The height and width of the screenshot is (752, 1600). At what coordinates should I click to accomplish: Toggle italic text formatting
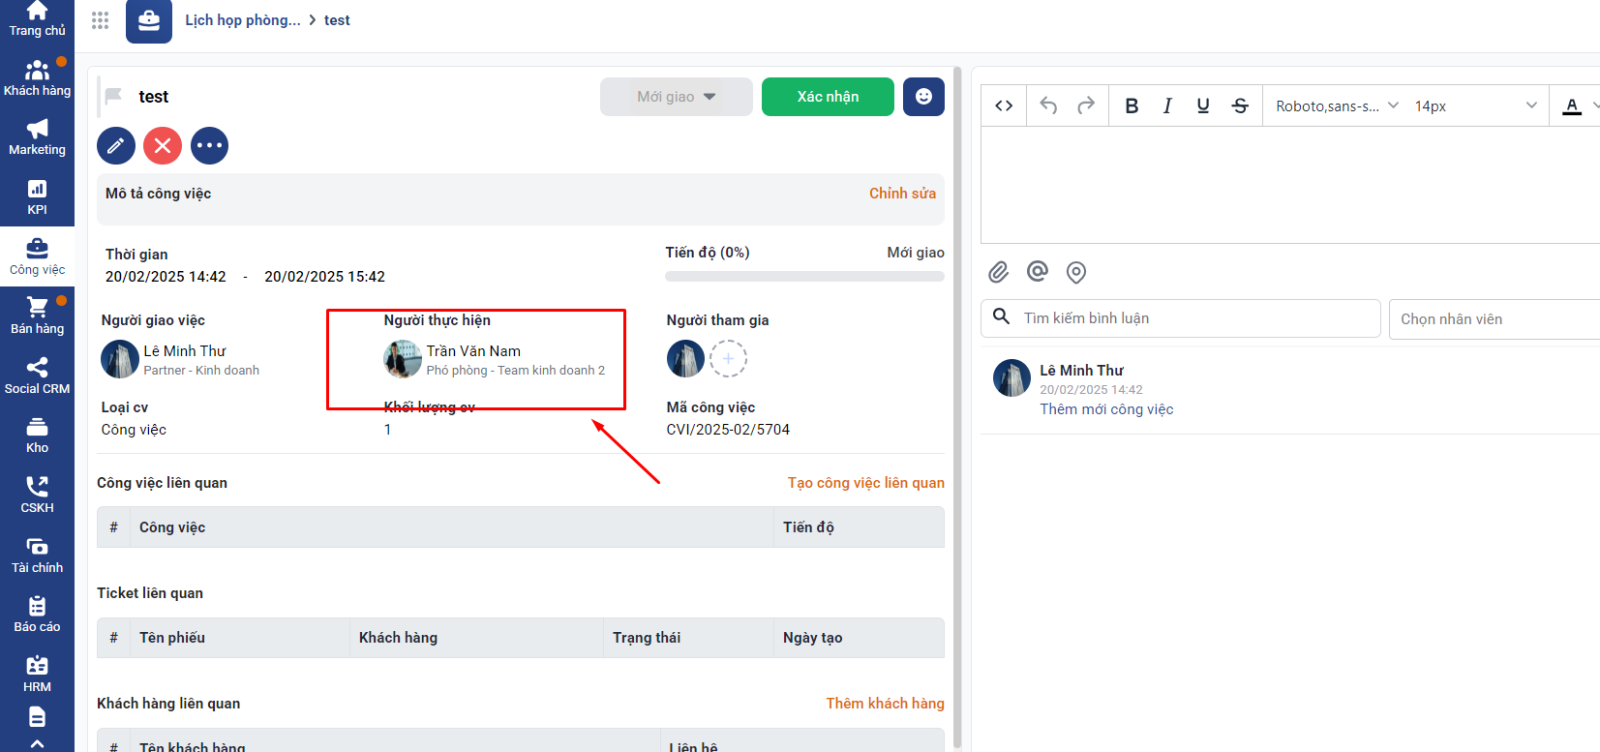point(1167,106)
